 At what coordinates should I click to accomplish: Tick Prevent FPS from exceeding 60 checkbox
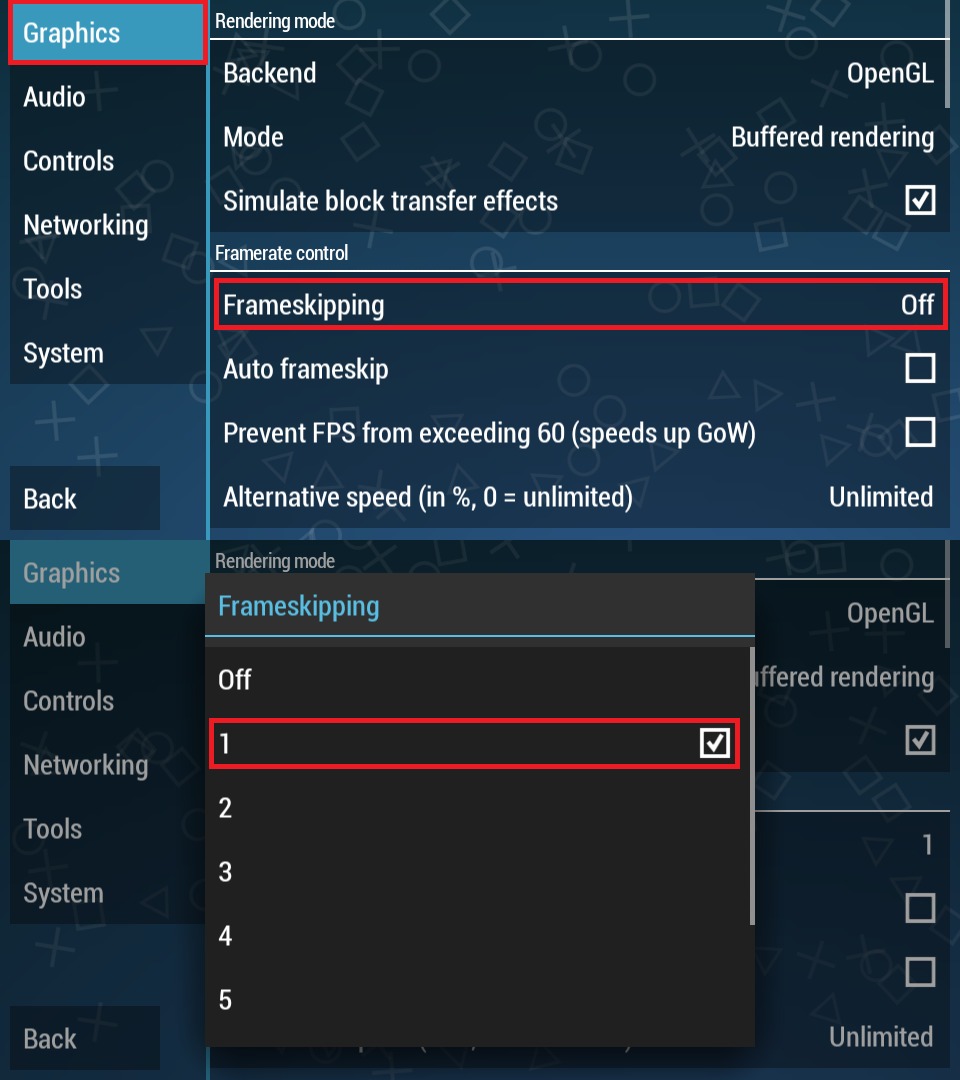tap(919, 433)
